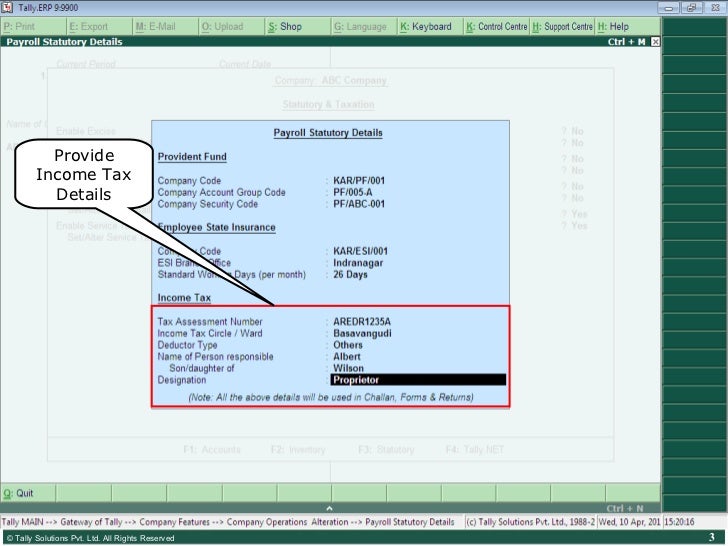This screenshot has height=546, width=728.
Task: Click the F2: Inventory button in background
Action: (298, 449)
